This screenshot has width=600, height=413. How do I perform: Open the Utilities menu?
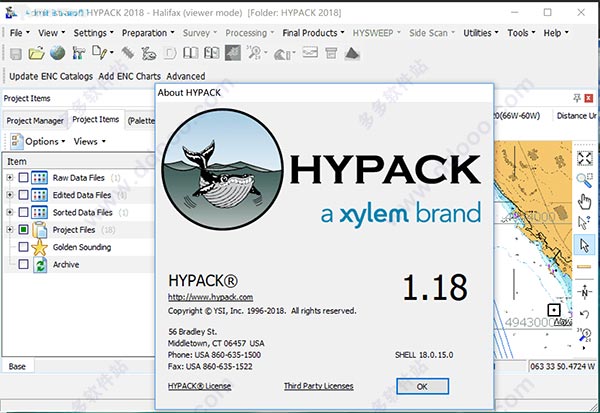tap(481, 33)
